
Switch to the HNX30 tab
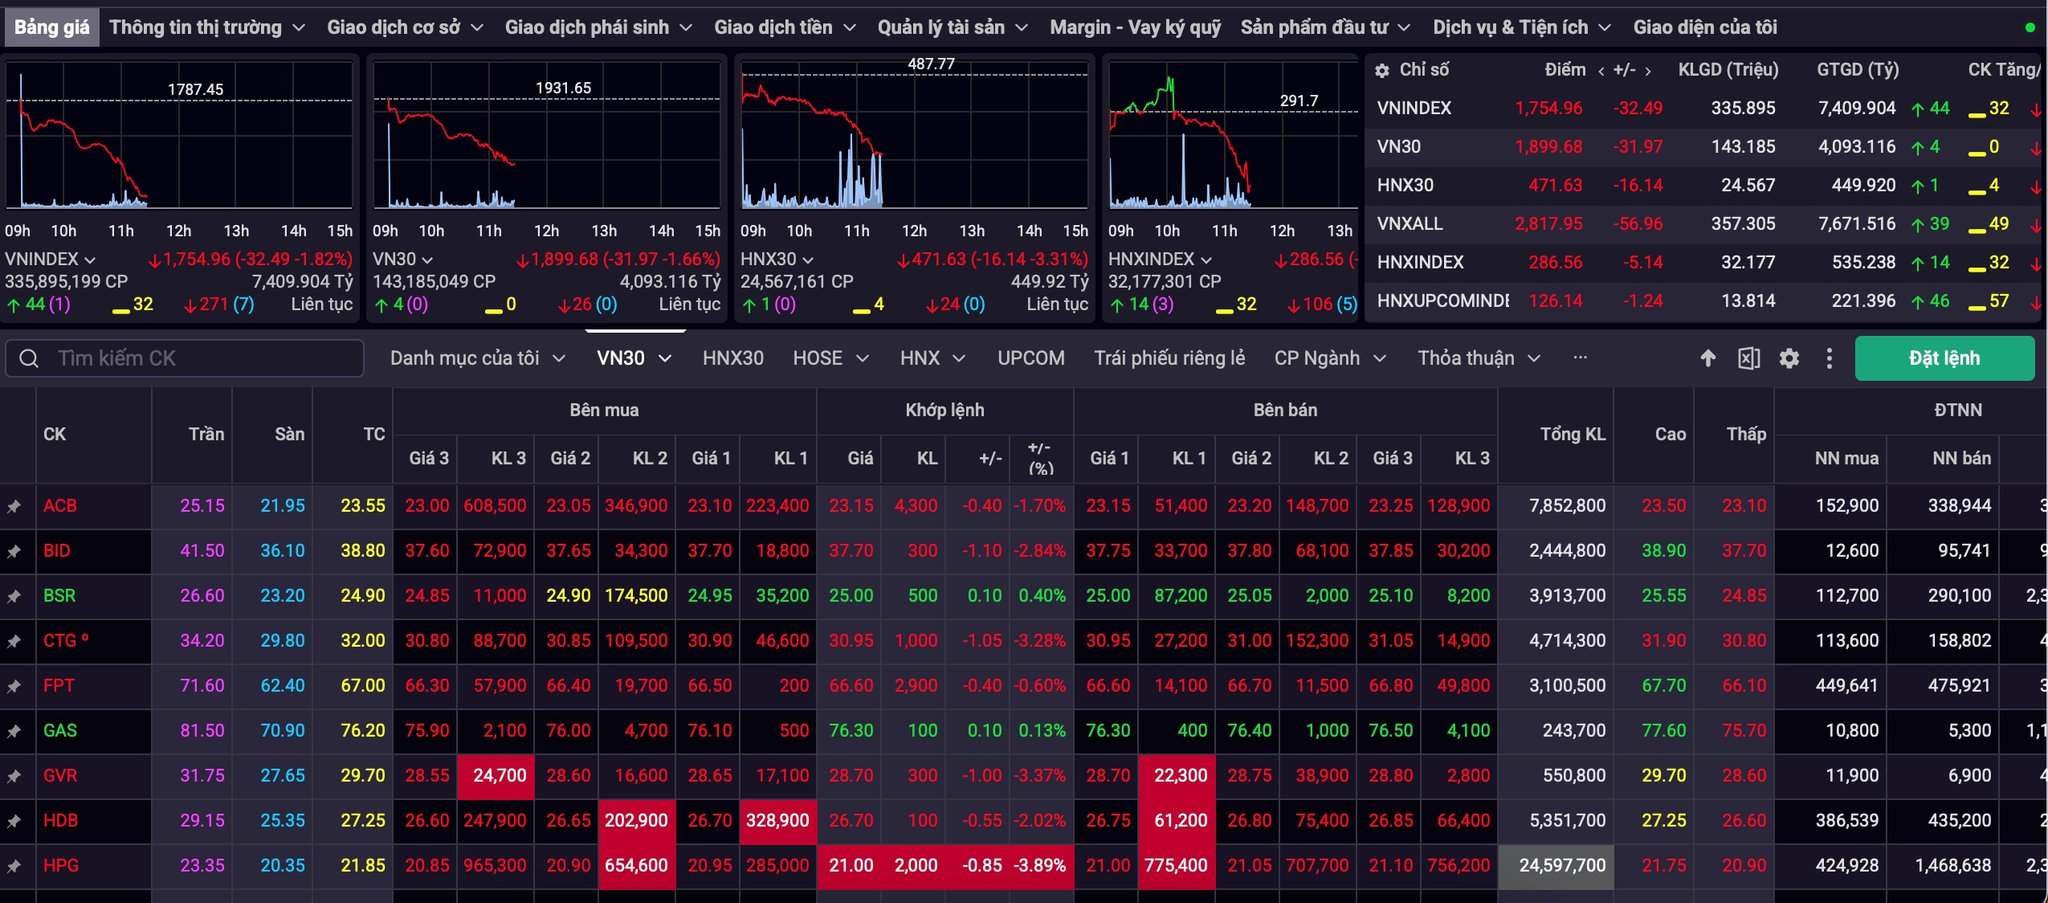(733, 358)
